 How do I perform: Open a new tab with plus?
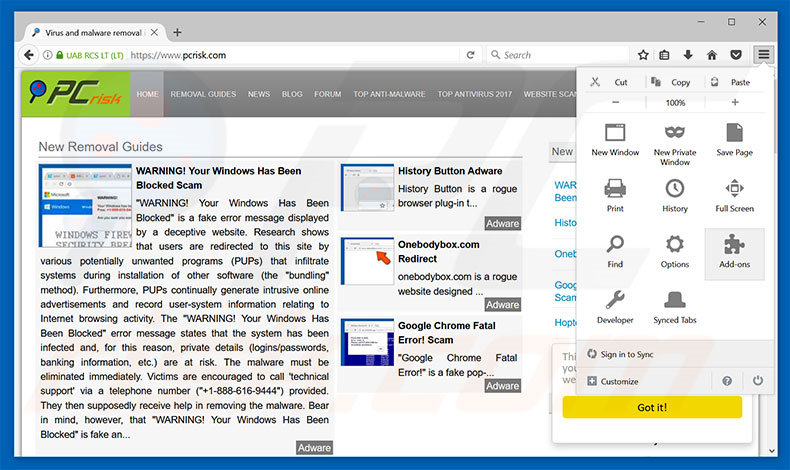(x=177, y=32)
